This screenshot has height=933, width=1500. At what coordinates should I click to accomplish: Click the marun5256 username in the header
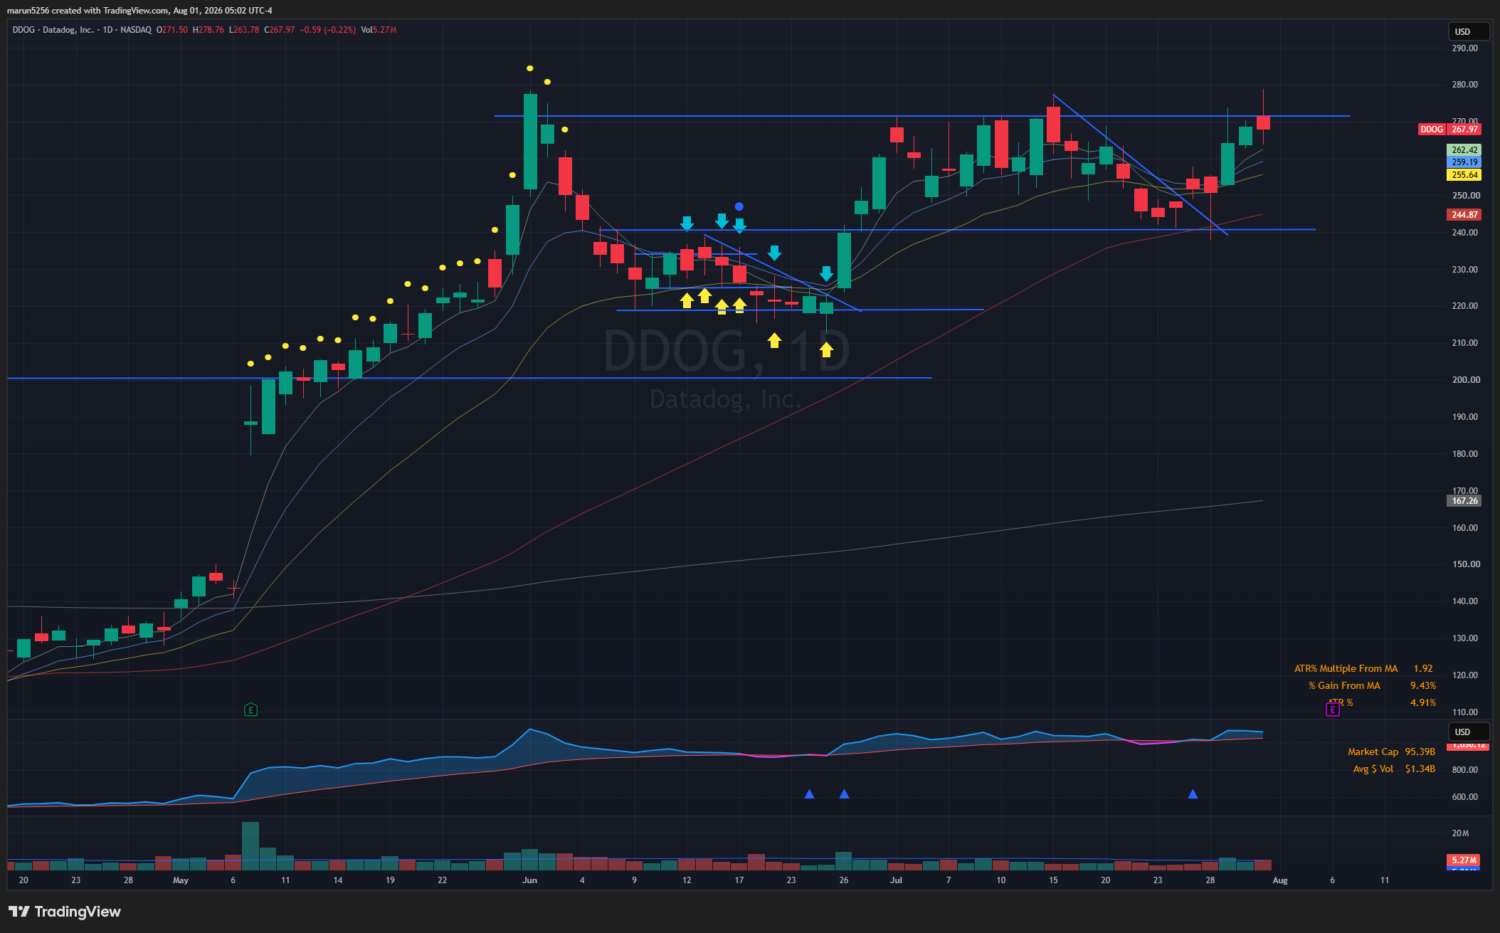click(27, 11)
